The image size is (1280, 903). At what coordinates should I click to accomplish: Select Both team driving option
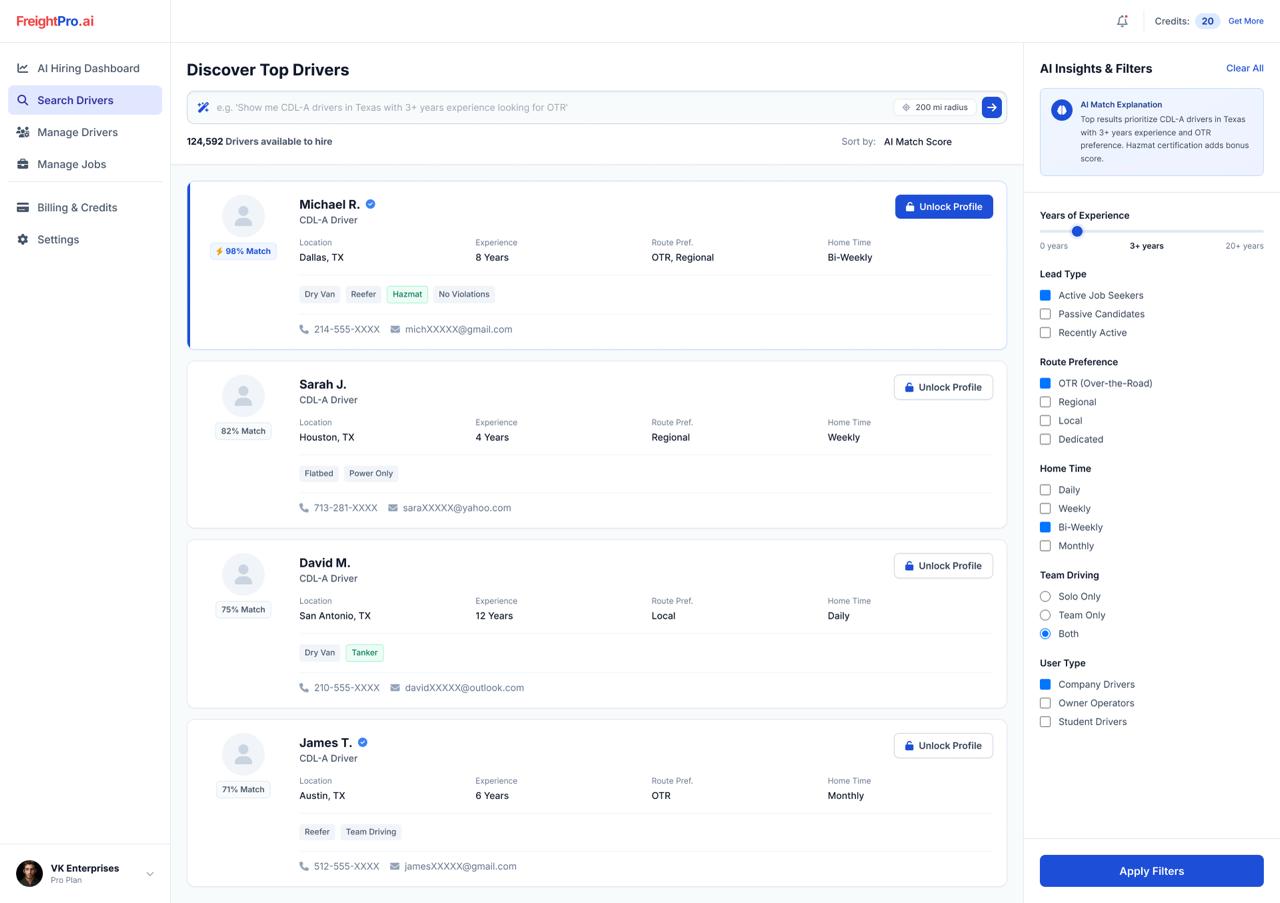(x=1045, y=634)
